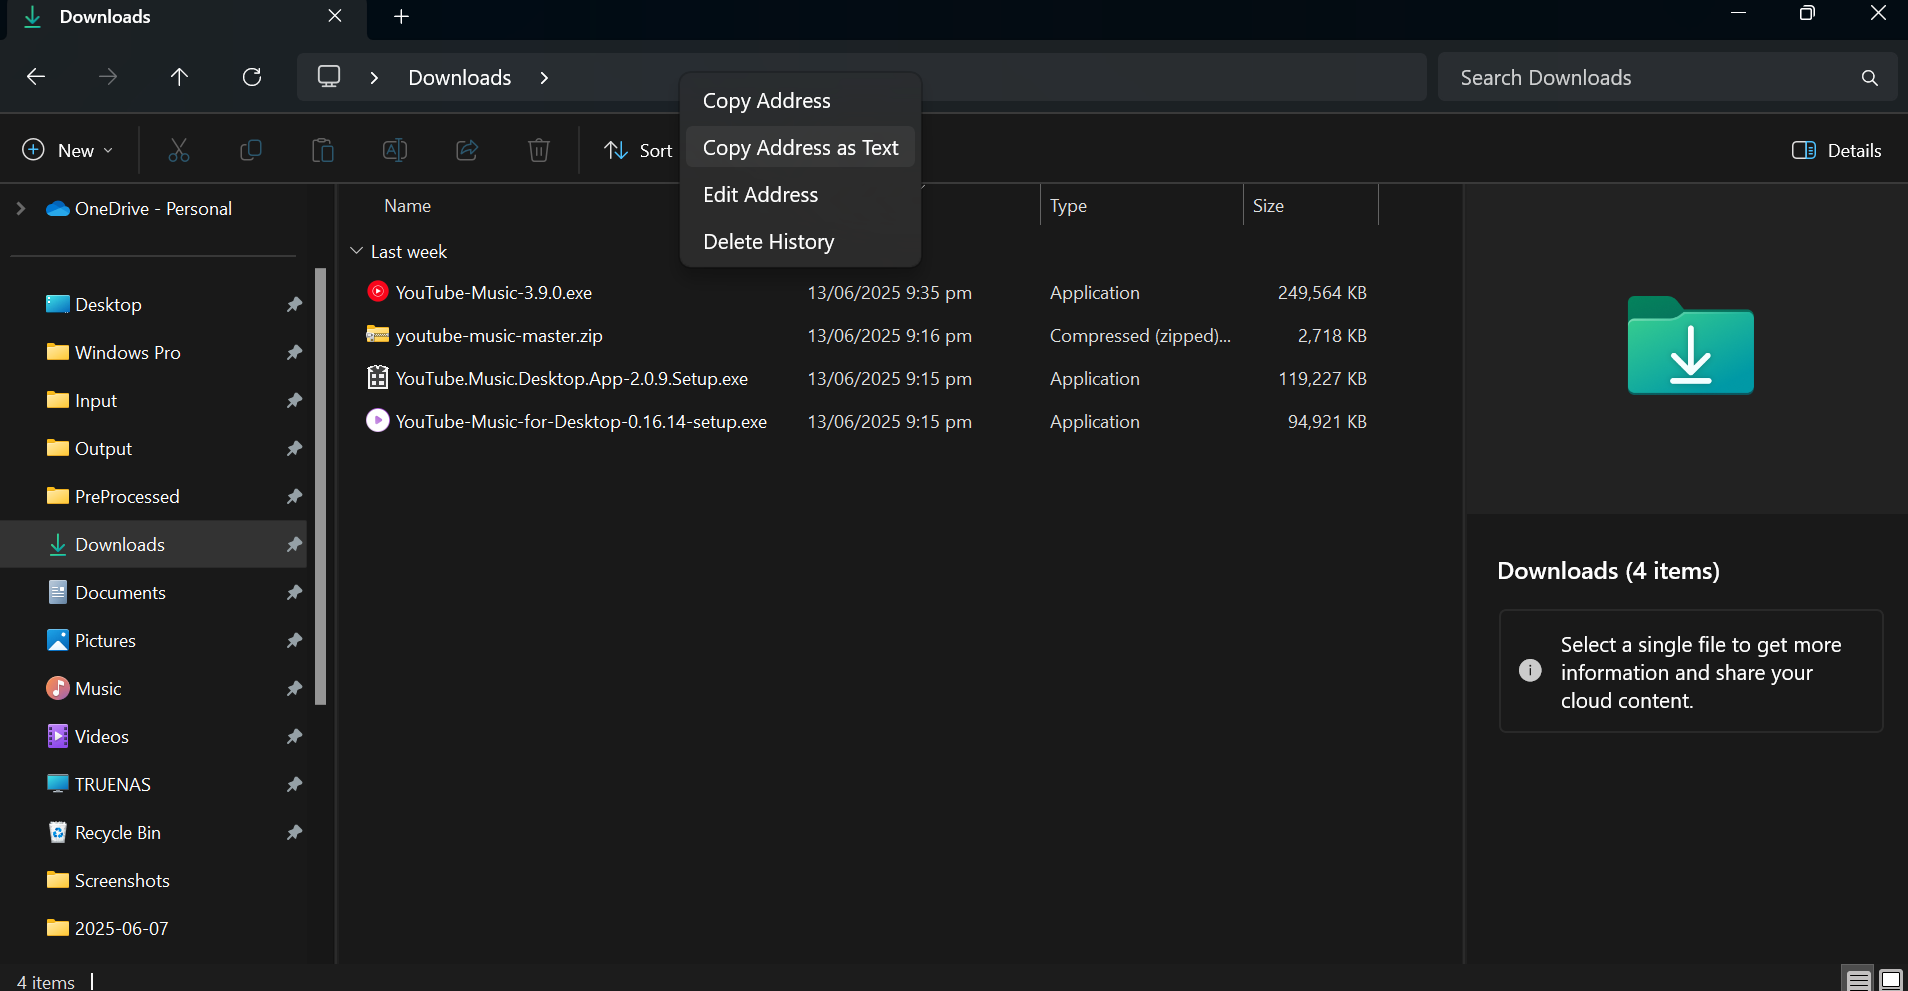Select the Cut icon in the toolbar

(x=179, y=150)
